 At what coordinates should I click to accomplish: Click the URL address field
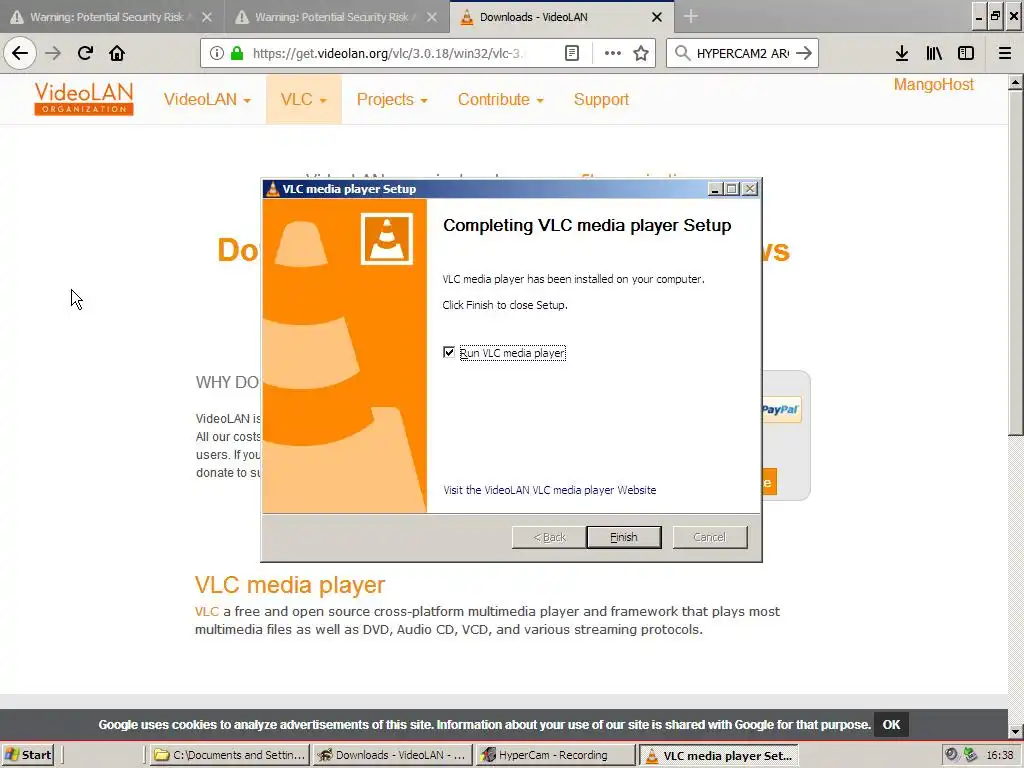[388, 53]
